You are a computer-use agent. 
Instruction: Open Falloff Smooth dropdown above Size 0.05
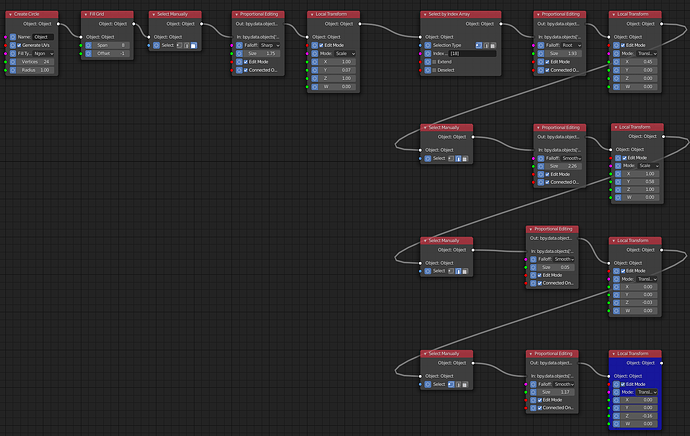564,260
